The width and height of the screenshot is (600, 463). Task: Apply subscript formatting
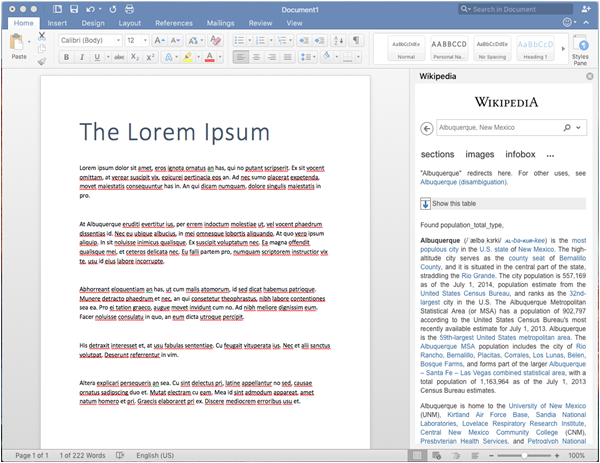[135, 57]
